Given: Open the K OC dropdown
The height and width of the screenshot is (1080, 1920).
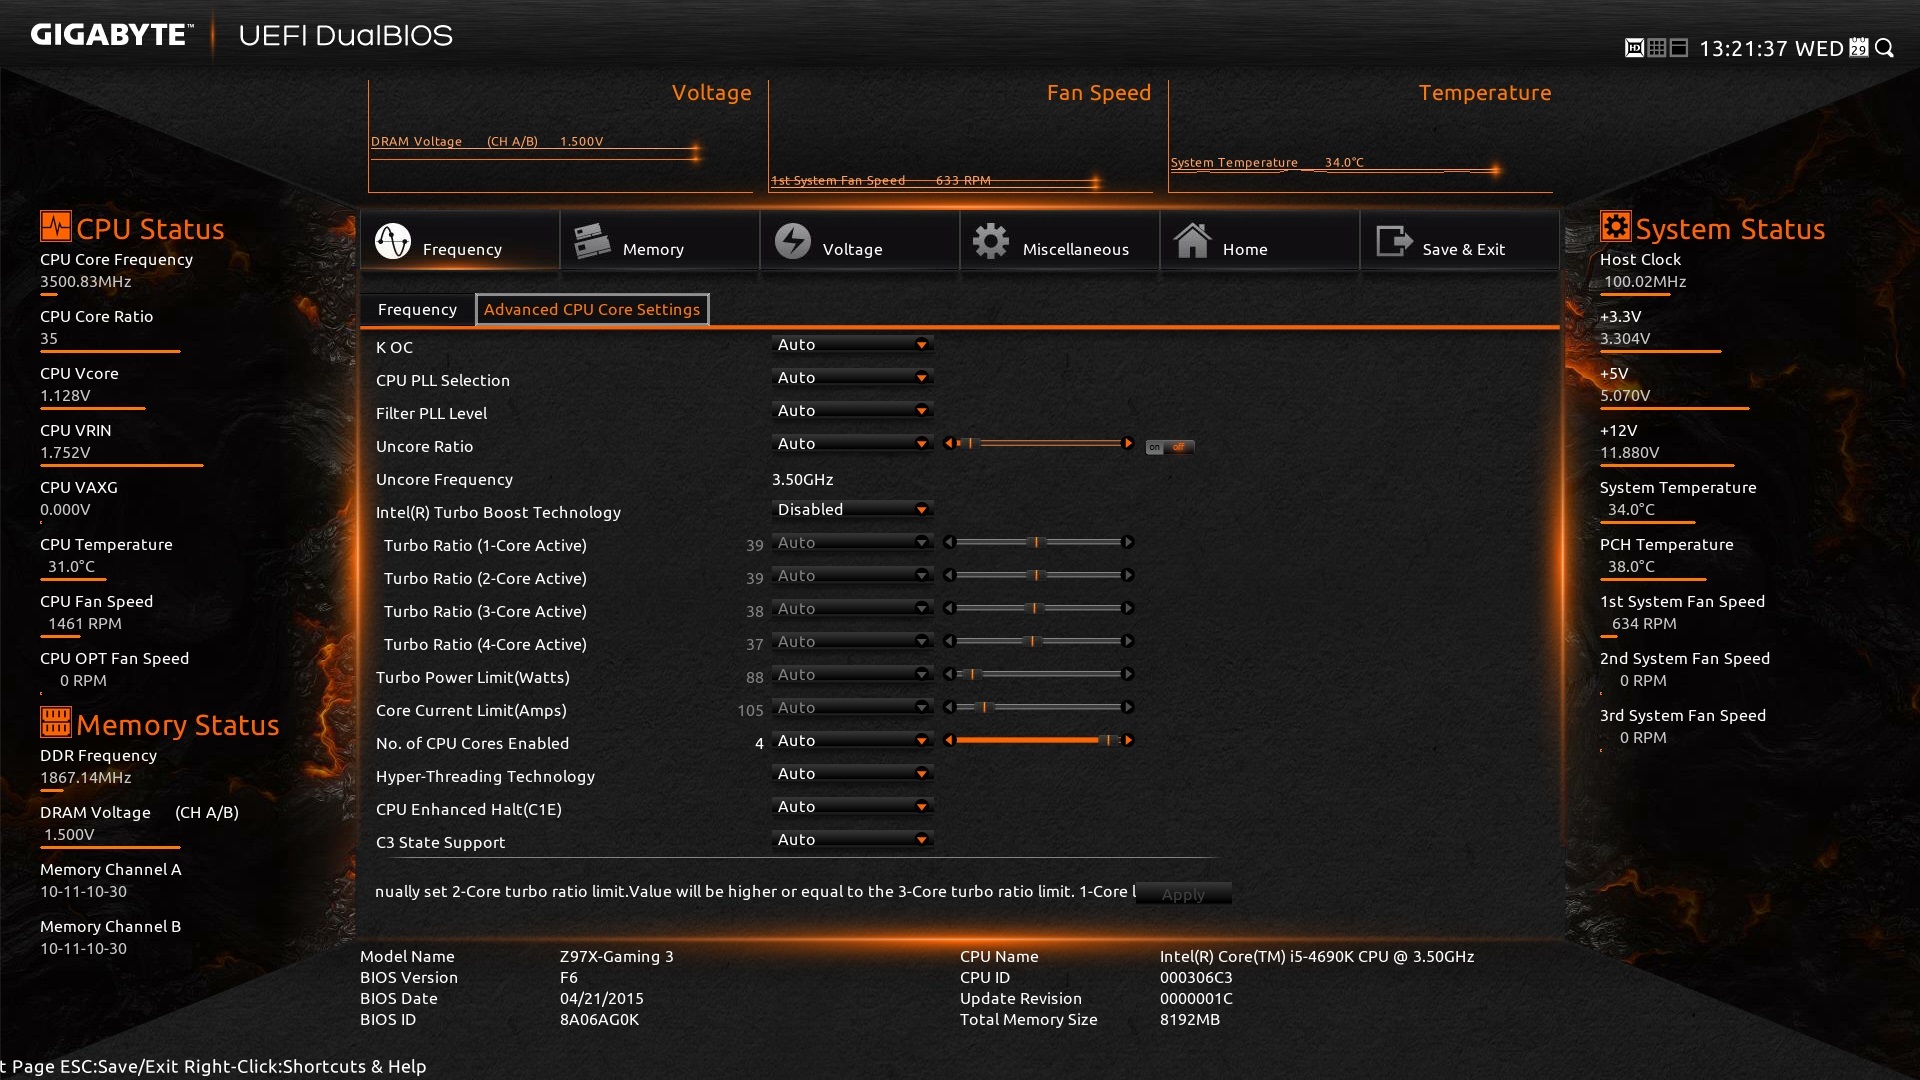Looking at the screenshot, I should pos(853,345).
